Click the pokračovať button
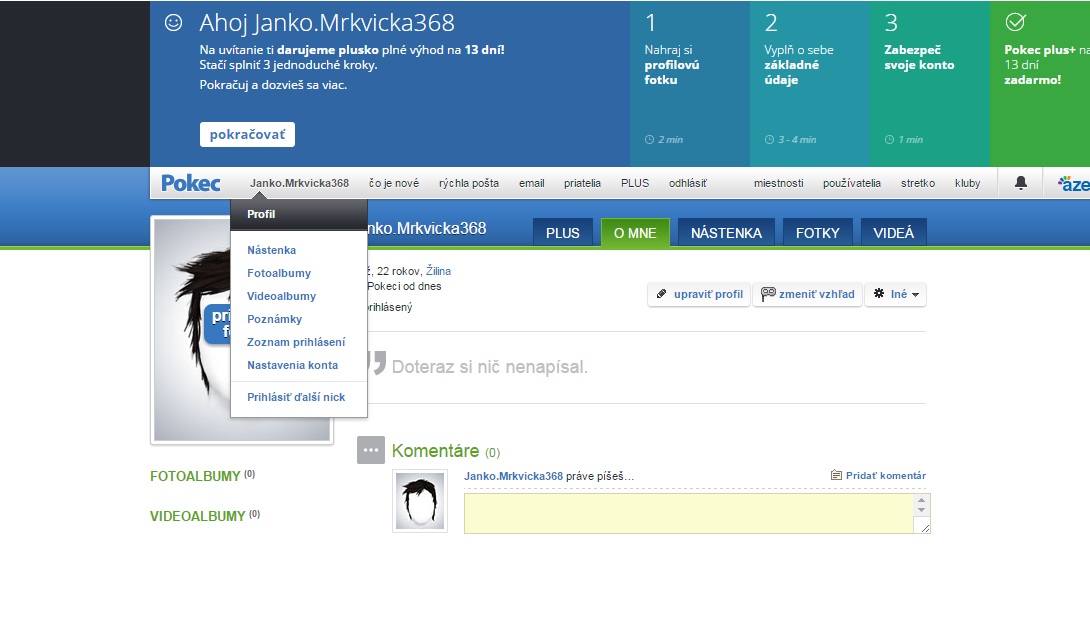This screenshot has height=618, width=1090. click(247, 134)
